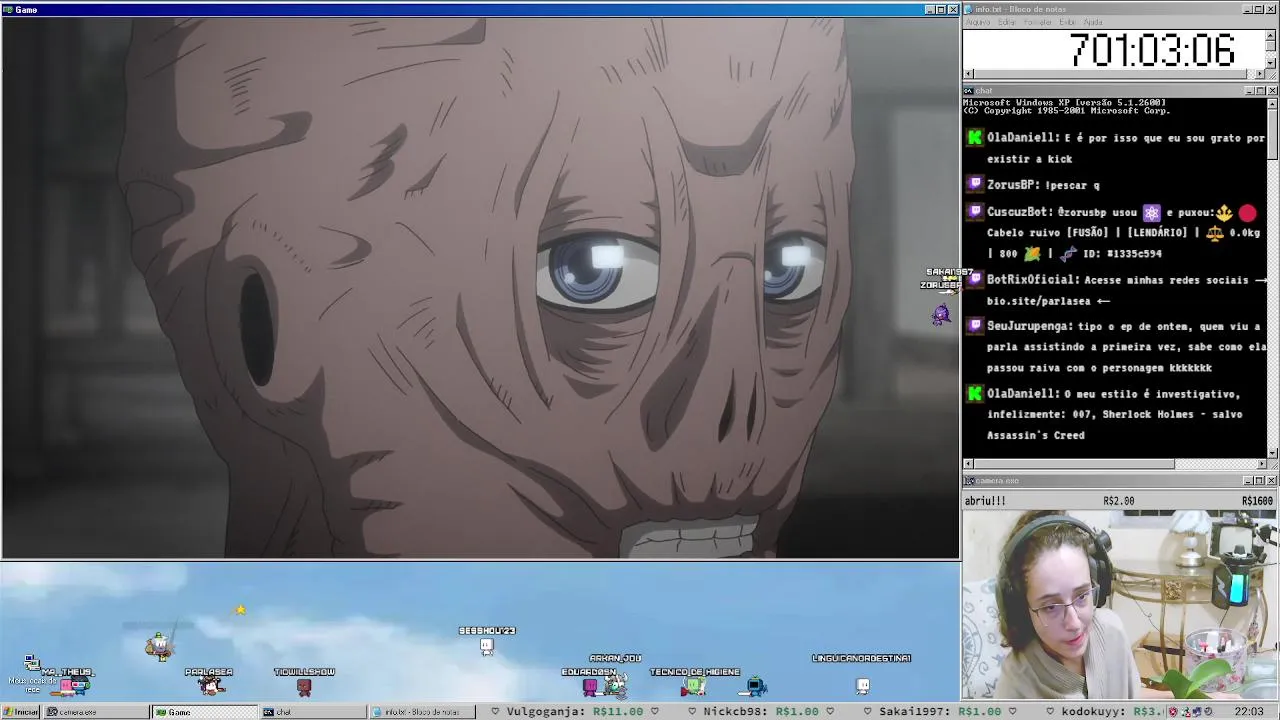Click the anime video in Game window

480,288
